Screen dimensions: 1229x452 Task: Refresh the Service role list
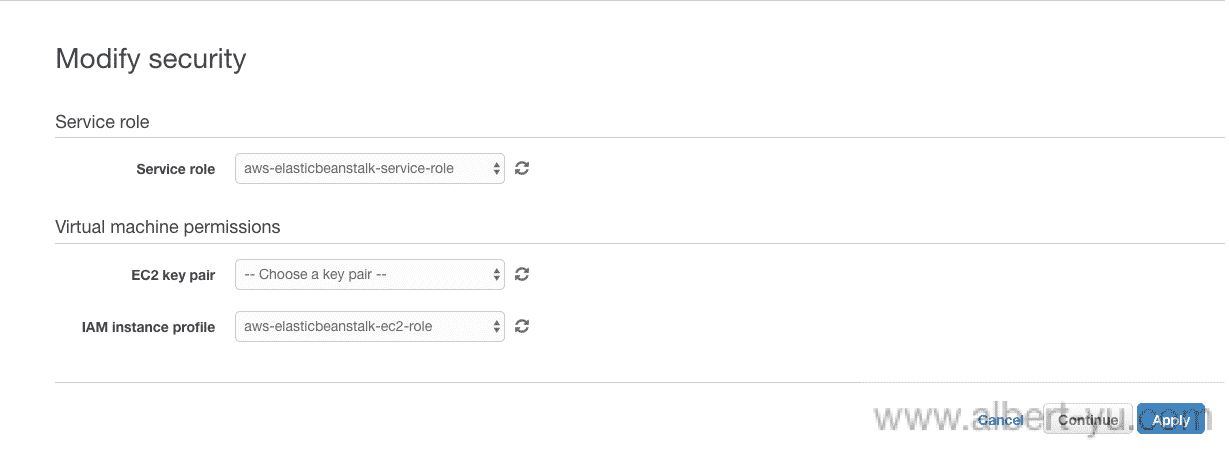[x=522, y=168]
